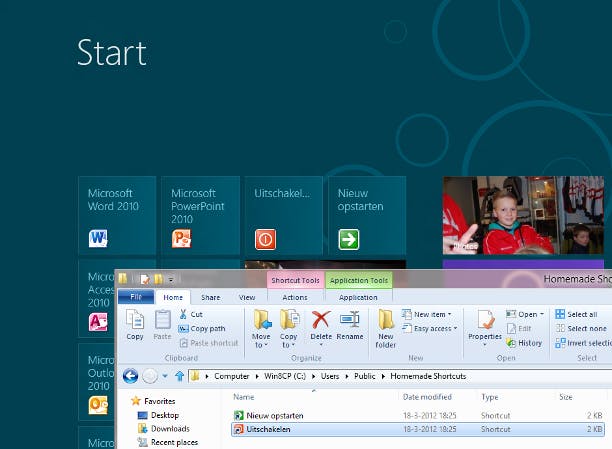Click Paste shortcut in the ribbon
The height and width of the screenshot is (449, 612).
[x=209, y=343]
